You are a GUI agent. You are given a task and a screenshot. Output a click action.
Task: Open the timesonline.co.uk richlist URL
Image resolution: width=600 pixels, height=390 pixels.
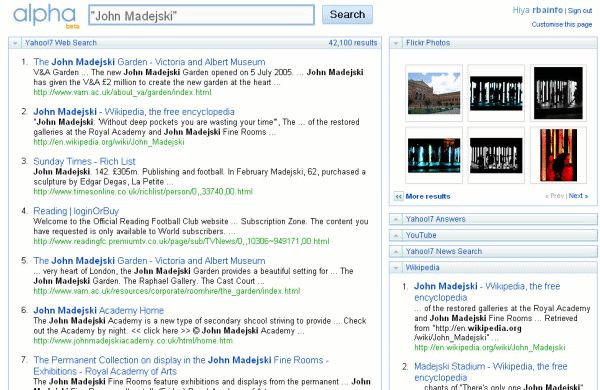click(x=143, y=191)
